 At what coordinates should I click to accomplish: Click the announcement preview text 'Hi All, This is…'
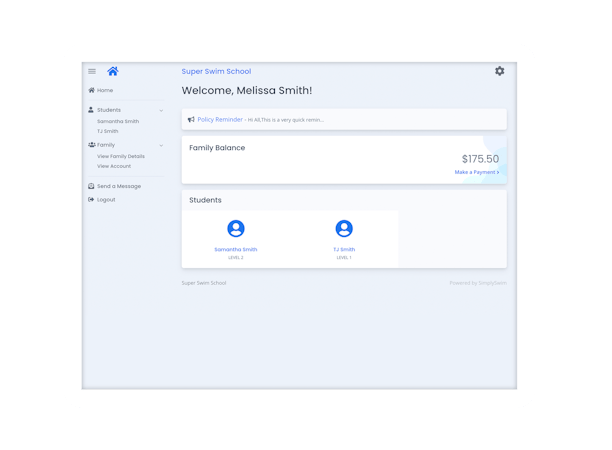(286, 120)
